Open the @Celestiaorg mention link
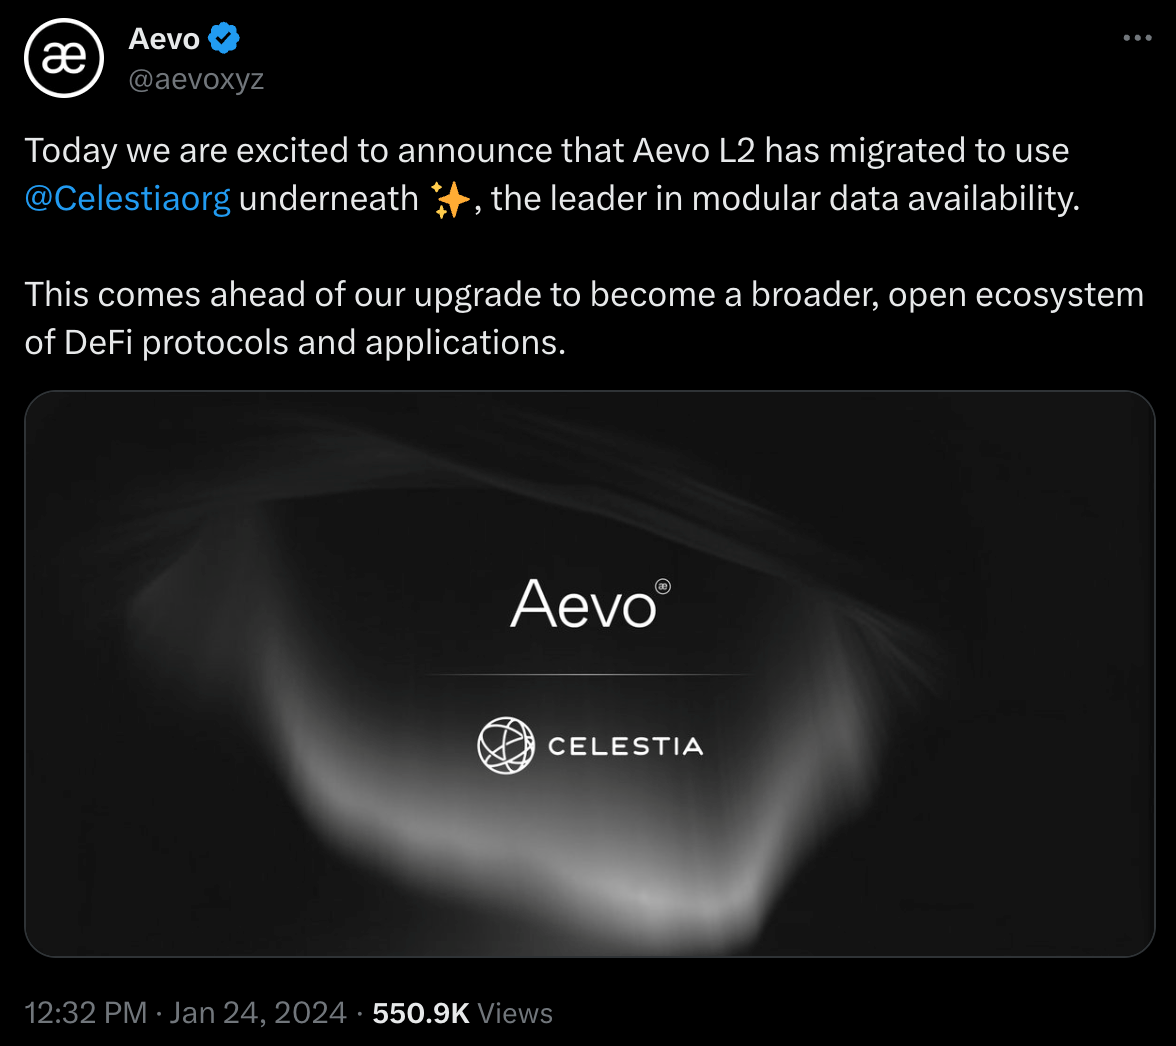 click(127, 199)
